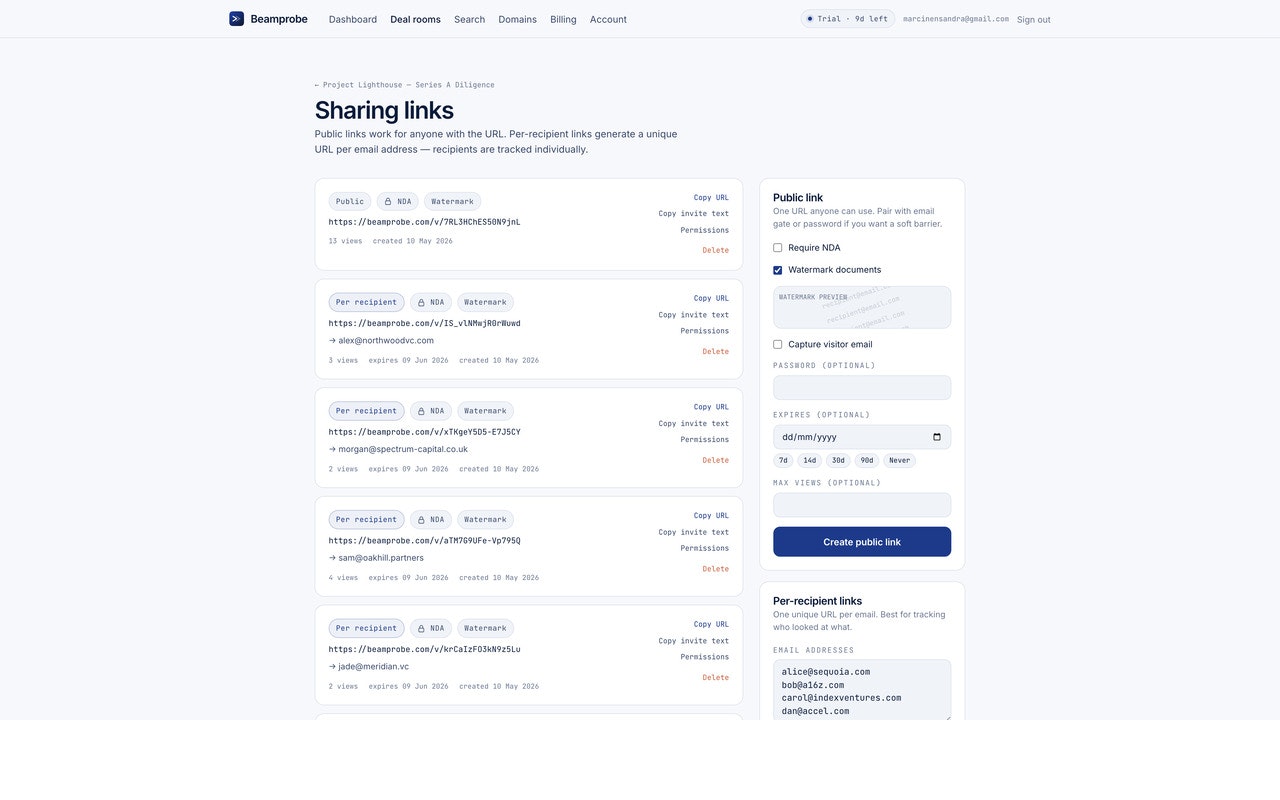Image resolution: width=1280 pixels, height=800 pixels.
Task: Click the Expires dd/mm/yyyy date field
Action: pos(862,437)
